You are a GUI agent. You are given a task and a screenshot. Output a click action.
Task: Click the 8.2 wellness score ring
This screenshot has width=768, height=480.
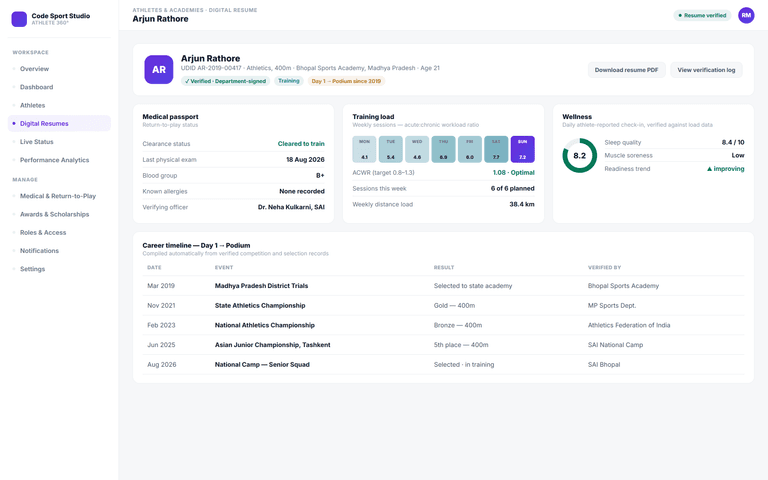click(579, 156)
